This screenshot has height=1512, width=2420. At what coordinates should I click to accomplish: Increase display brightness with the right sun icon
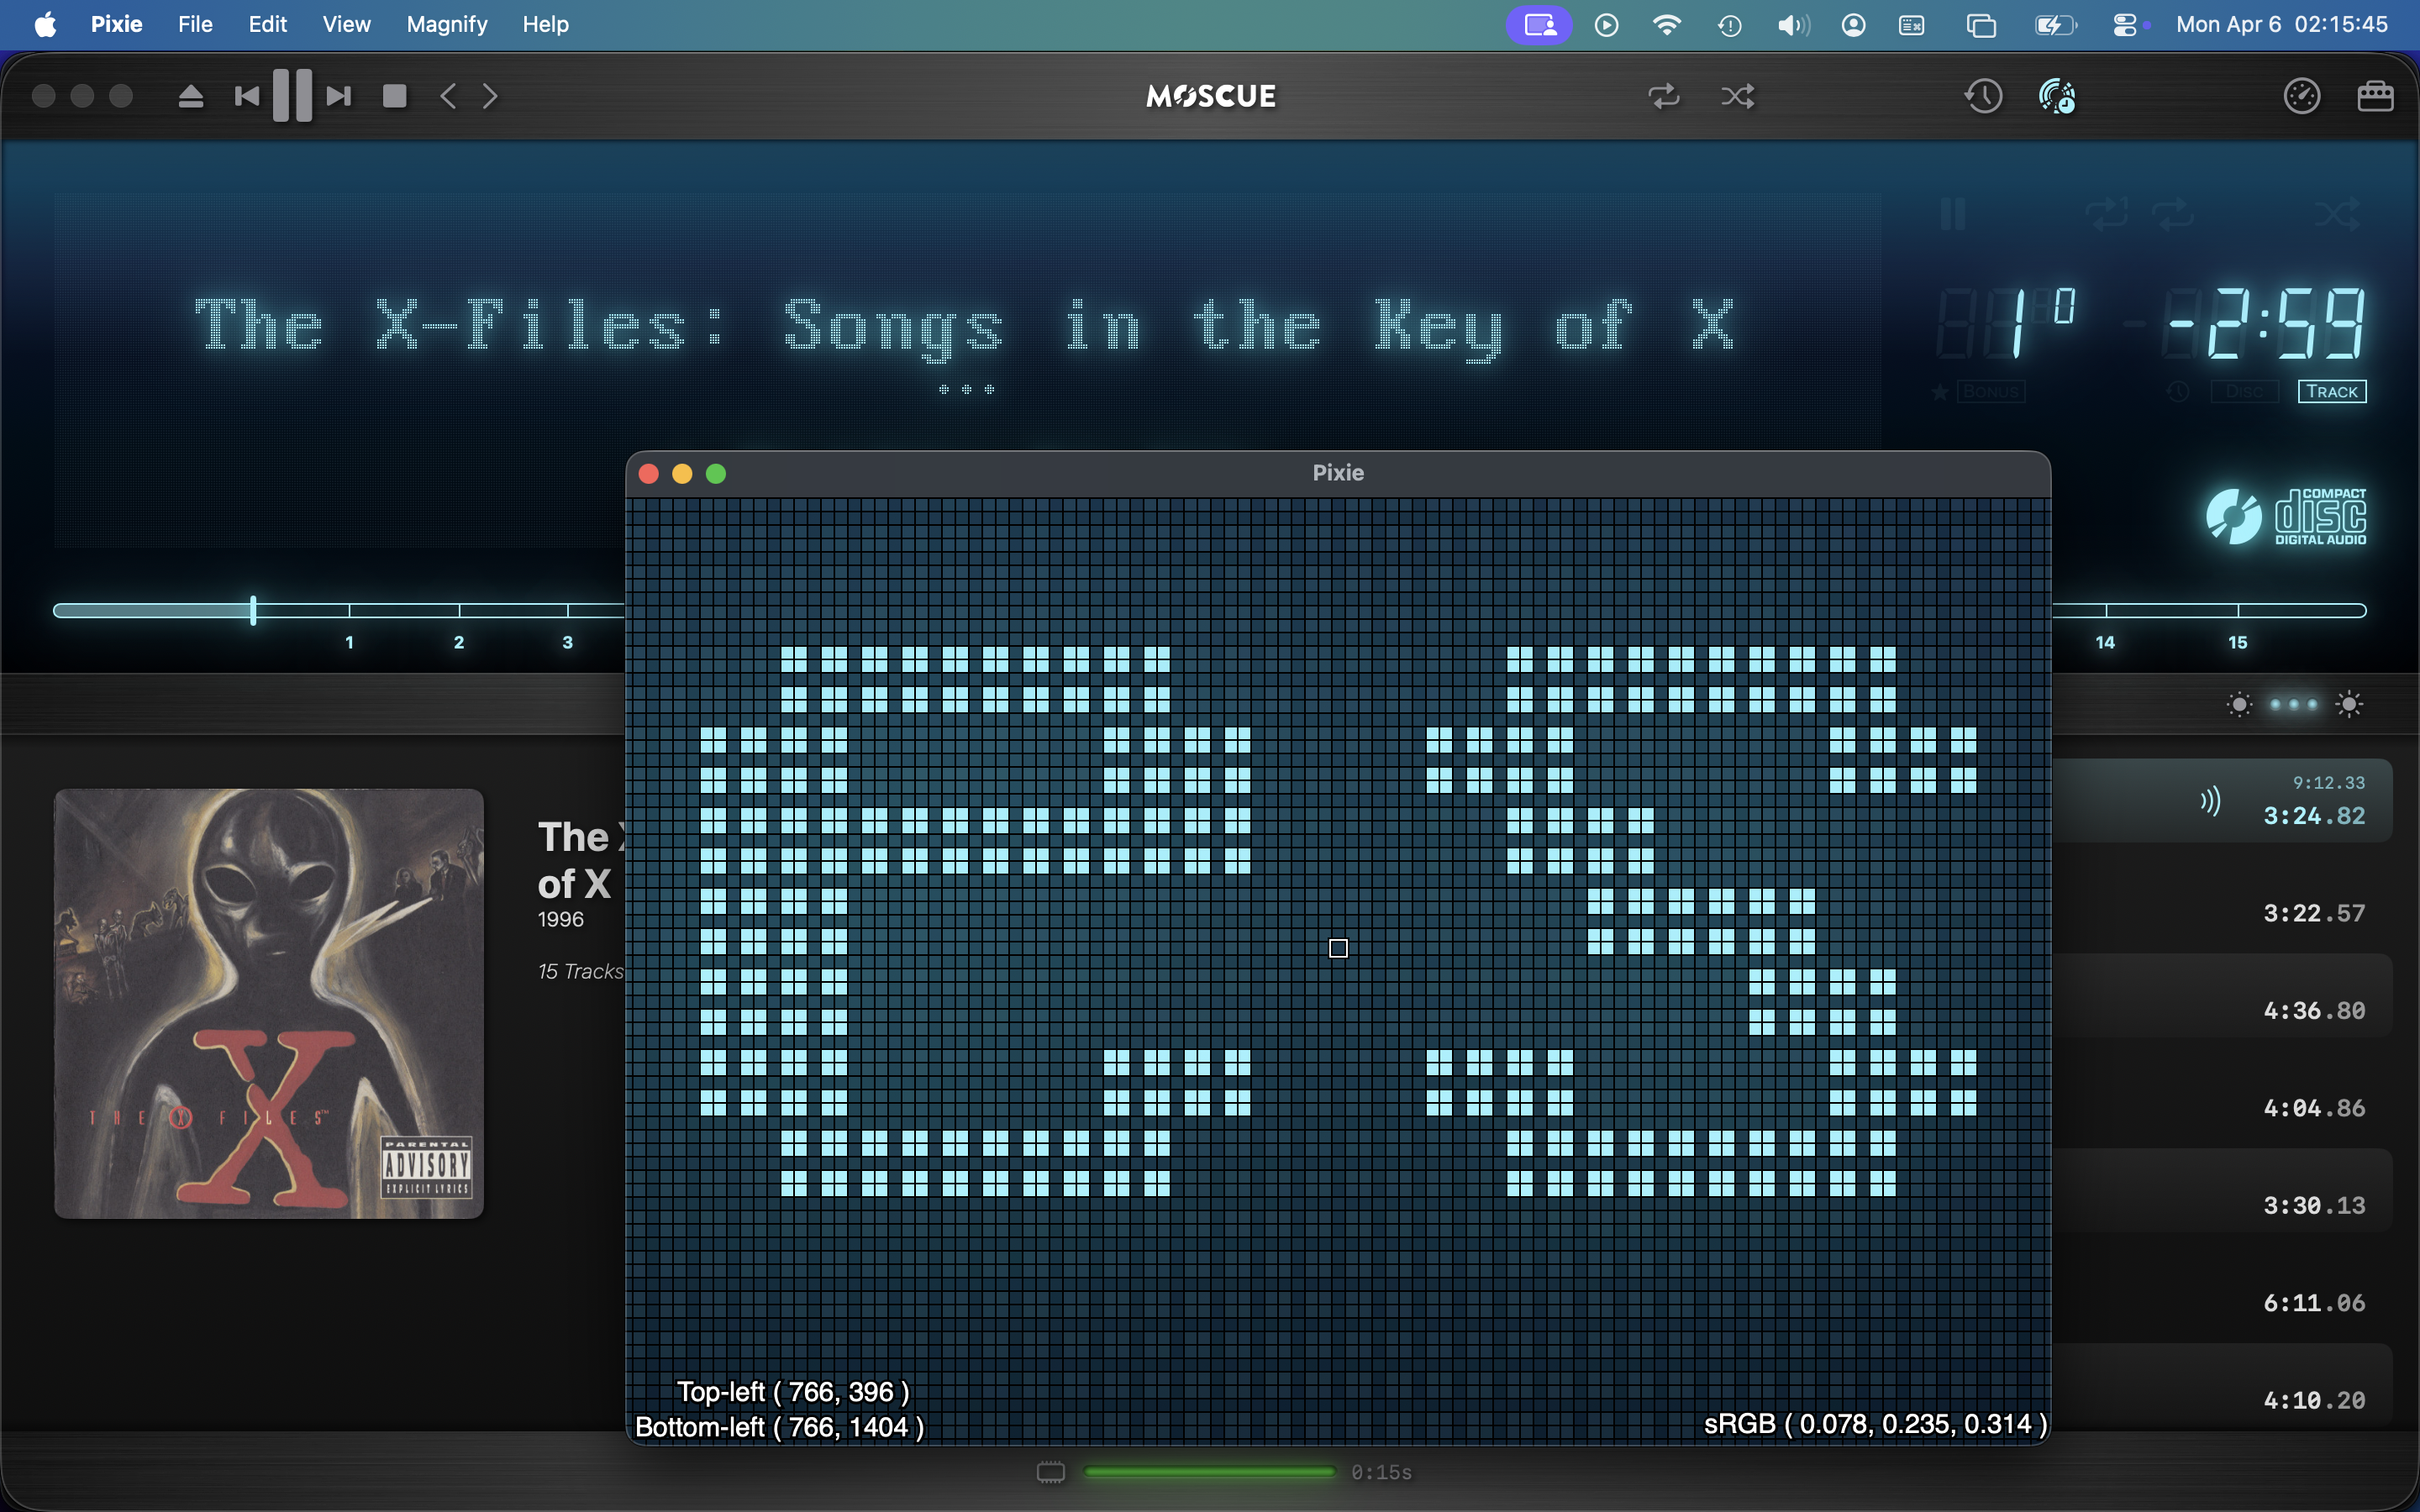(x=2349, y=704)
